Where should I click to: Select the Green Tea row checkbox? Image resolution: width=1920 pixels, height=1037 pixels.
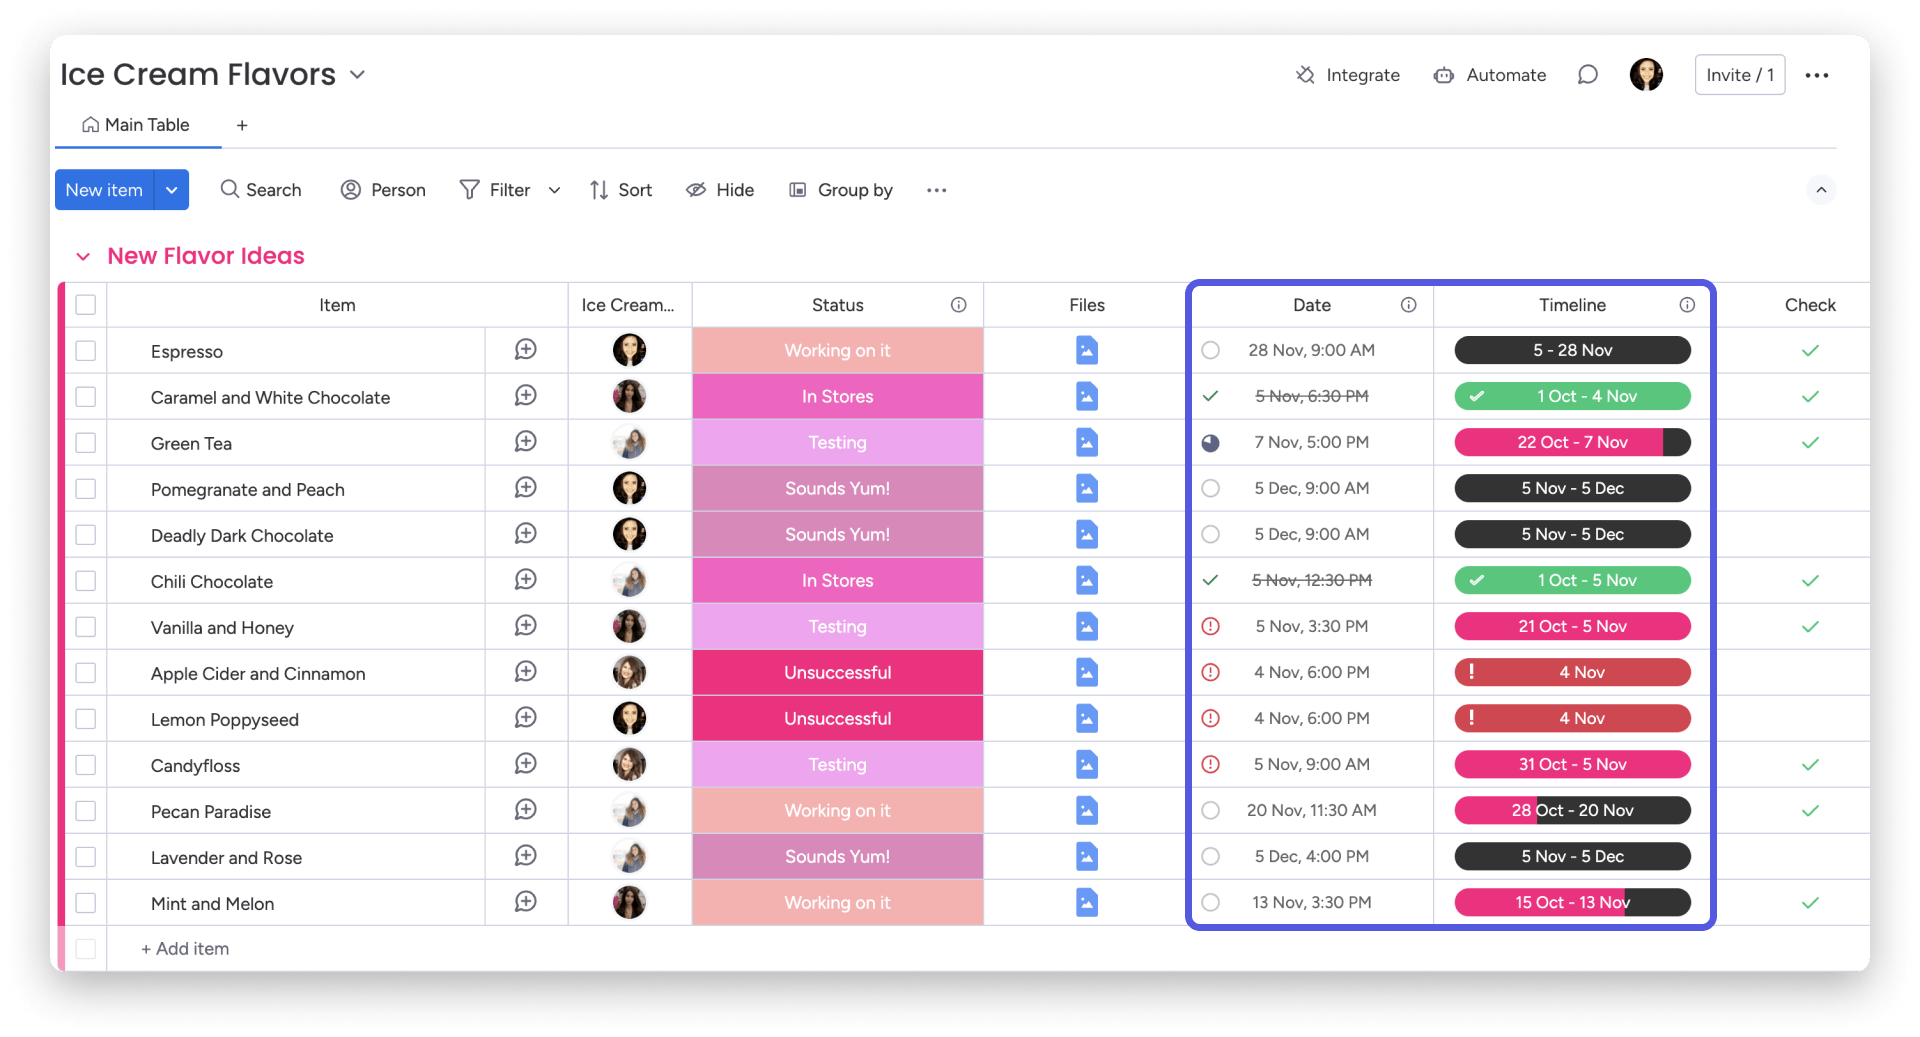tap(86, 443)
